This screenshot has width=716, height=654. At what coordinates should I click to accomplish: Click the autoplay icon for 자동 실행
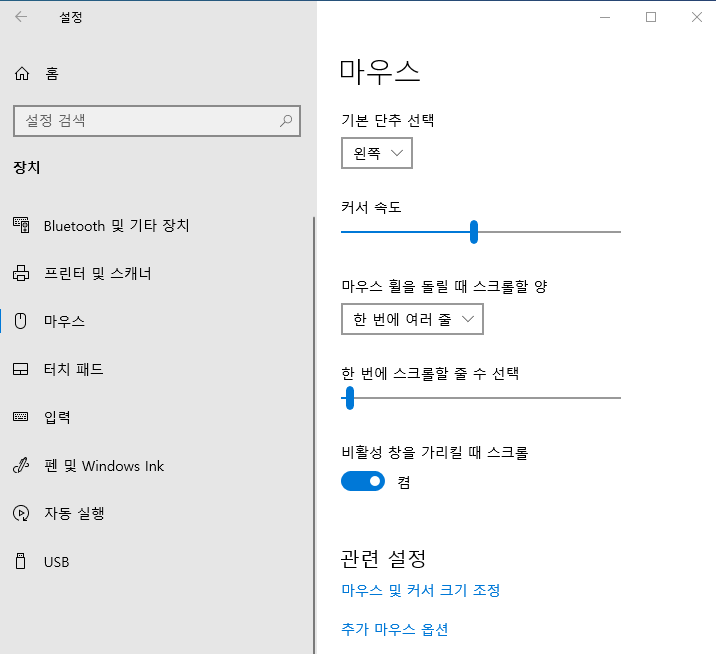pyautogui.click(x=21, y=513)
